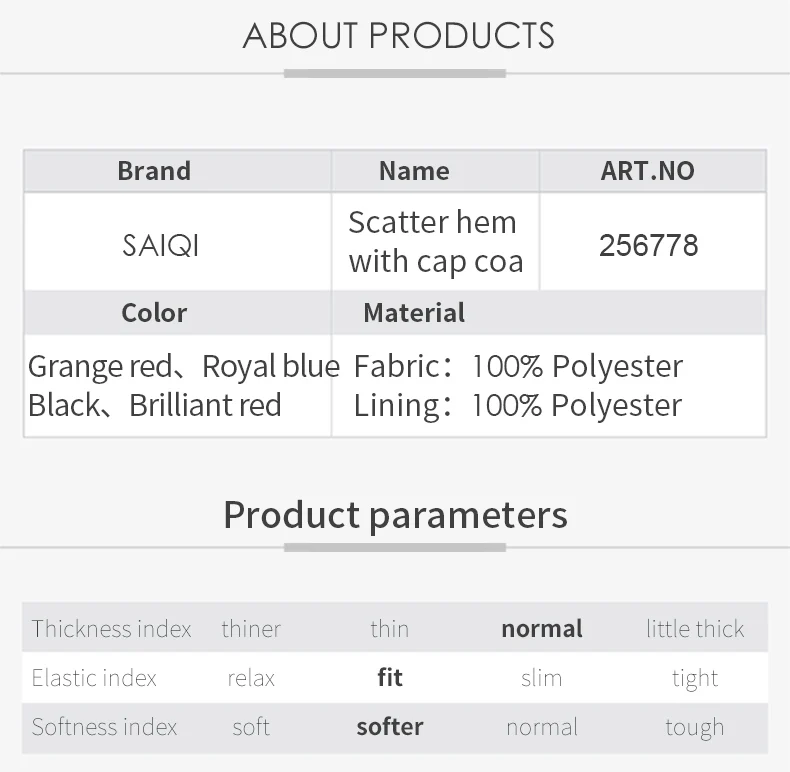Select the Thickness index row label

click(x=111, y=628)
